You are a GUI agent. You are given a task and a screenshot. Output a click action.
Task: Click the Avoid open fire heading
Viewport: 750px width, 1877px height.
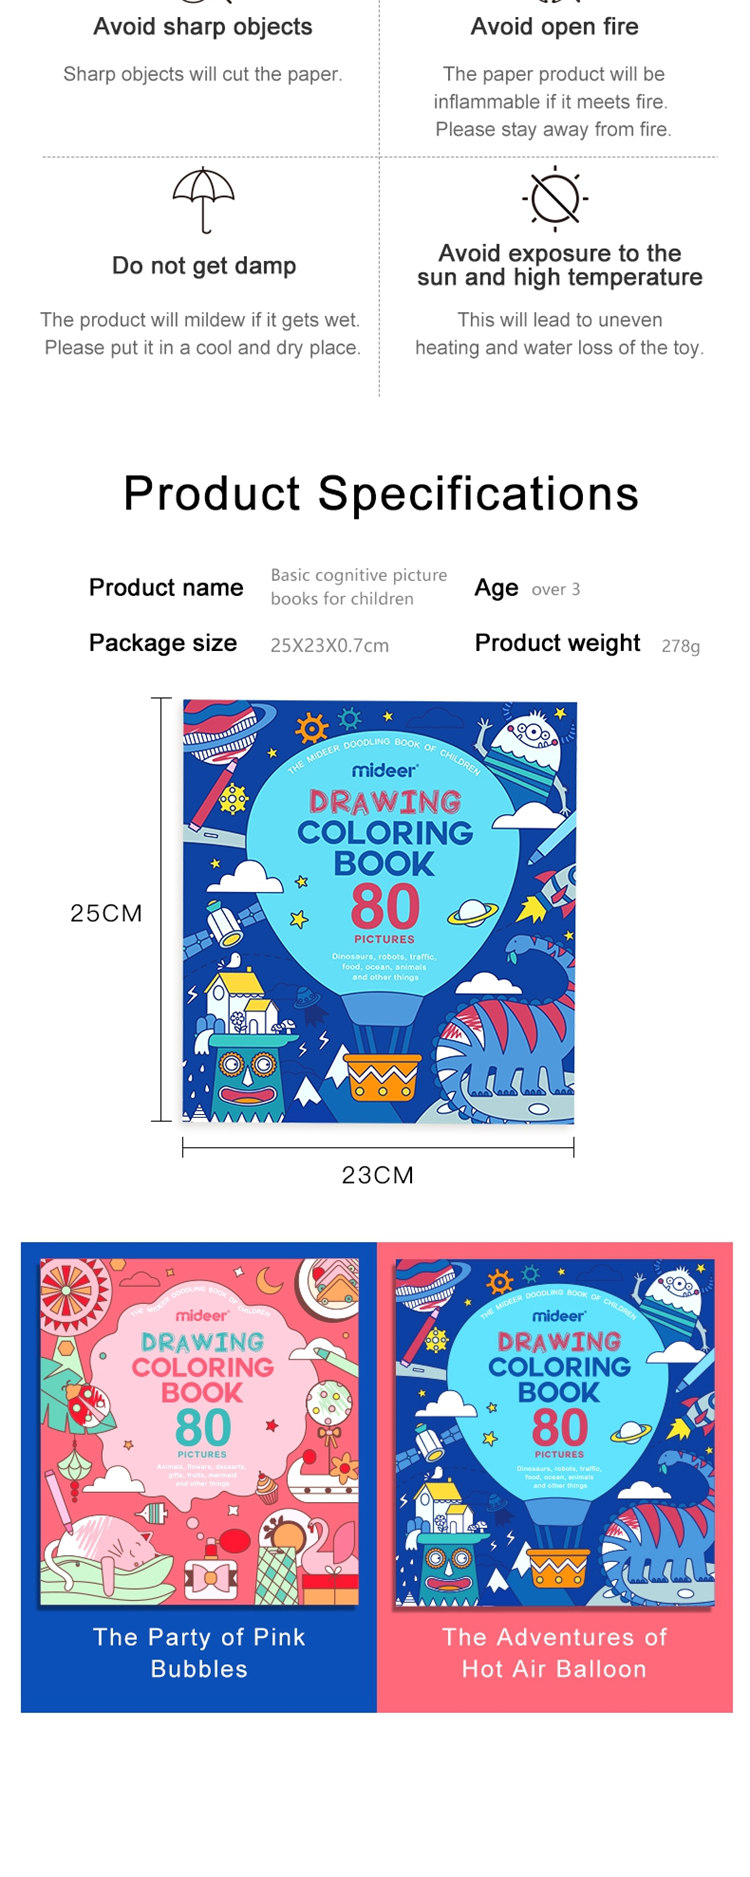click(x=554, y=27)
